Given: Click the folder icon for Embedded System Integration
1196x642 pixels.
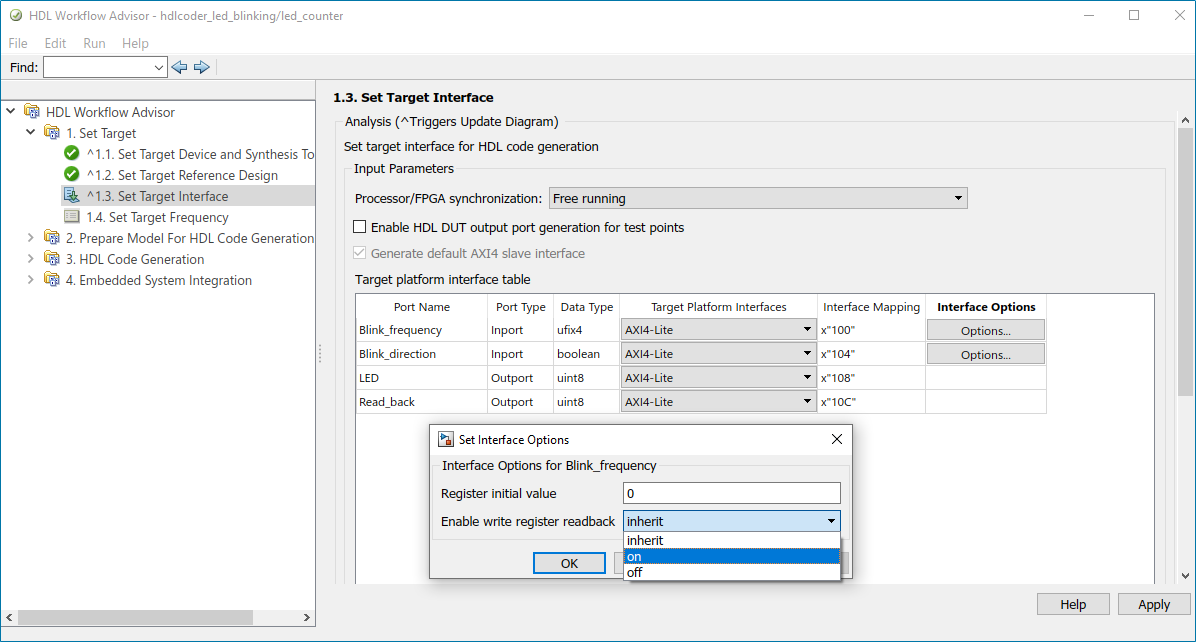Looking at the screenshot, I should (52, 280).
